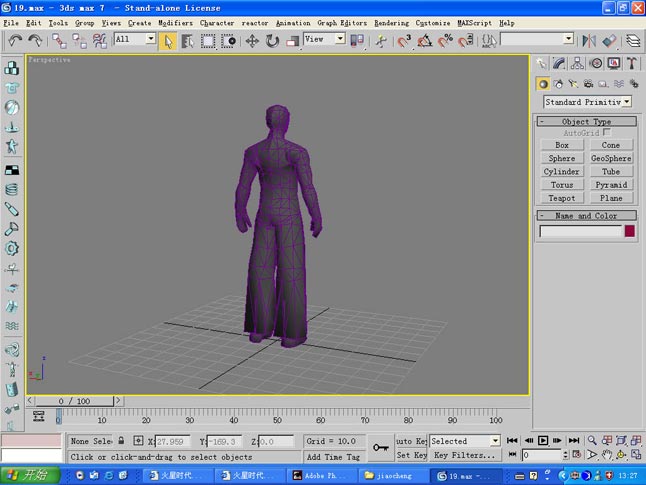This screenshot has height=485, width=646.
Task: Open Layer Manager icon
Action: (633, 41)
